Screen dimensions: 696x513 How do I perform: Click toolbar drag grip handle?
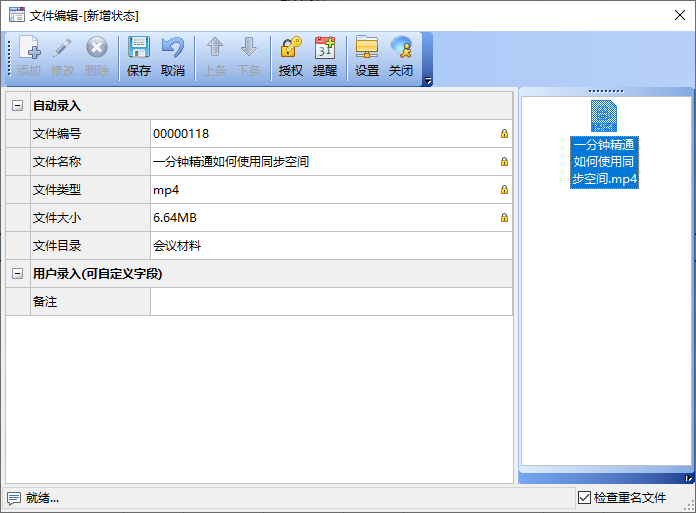(9, 57)
